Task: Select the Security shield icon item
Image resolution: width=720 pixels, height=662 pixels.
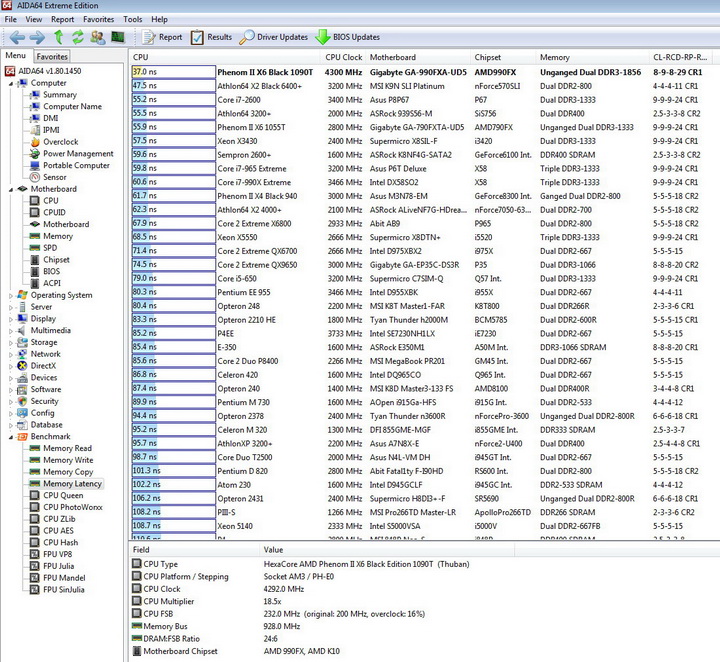Action: coord(22,401)
